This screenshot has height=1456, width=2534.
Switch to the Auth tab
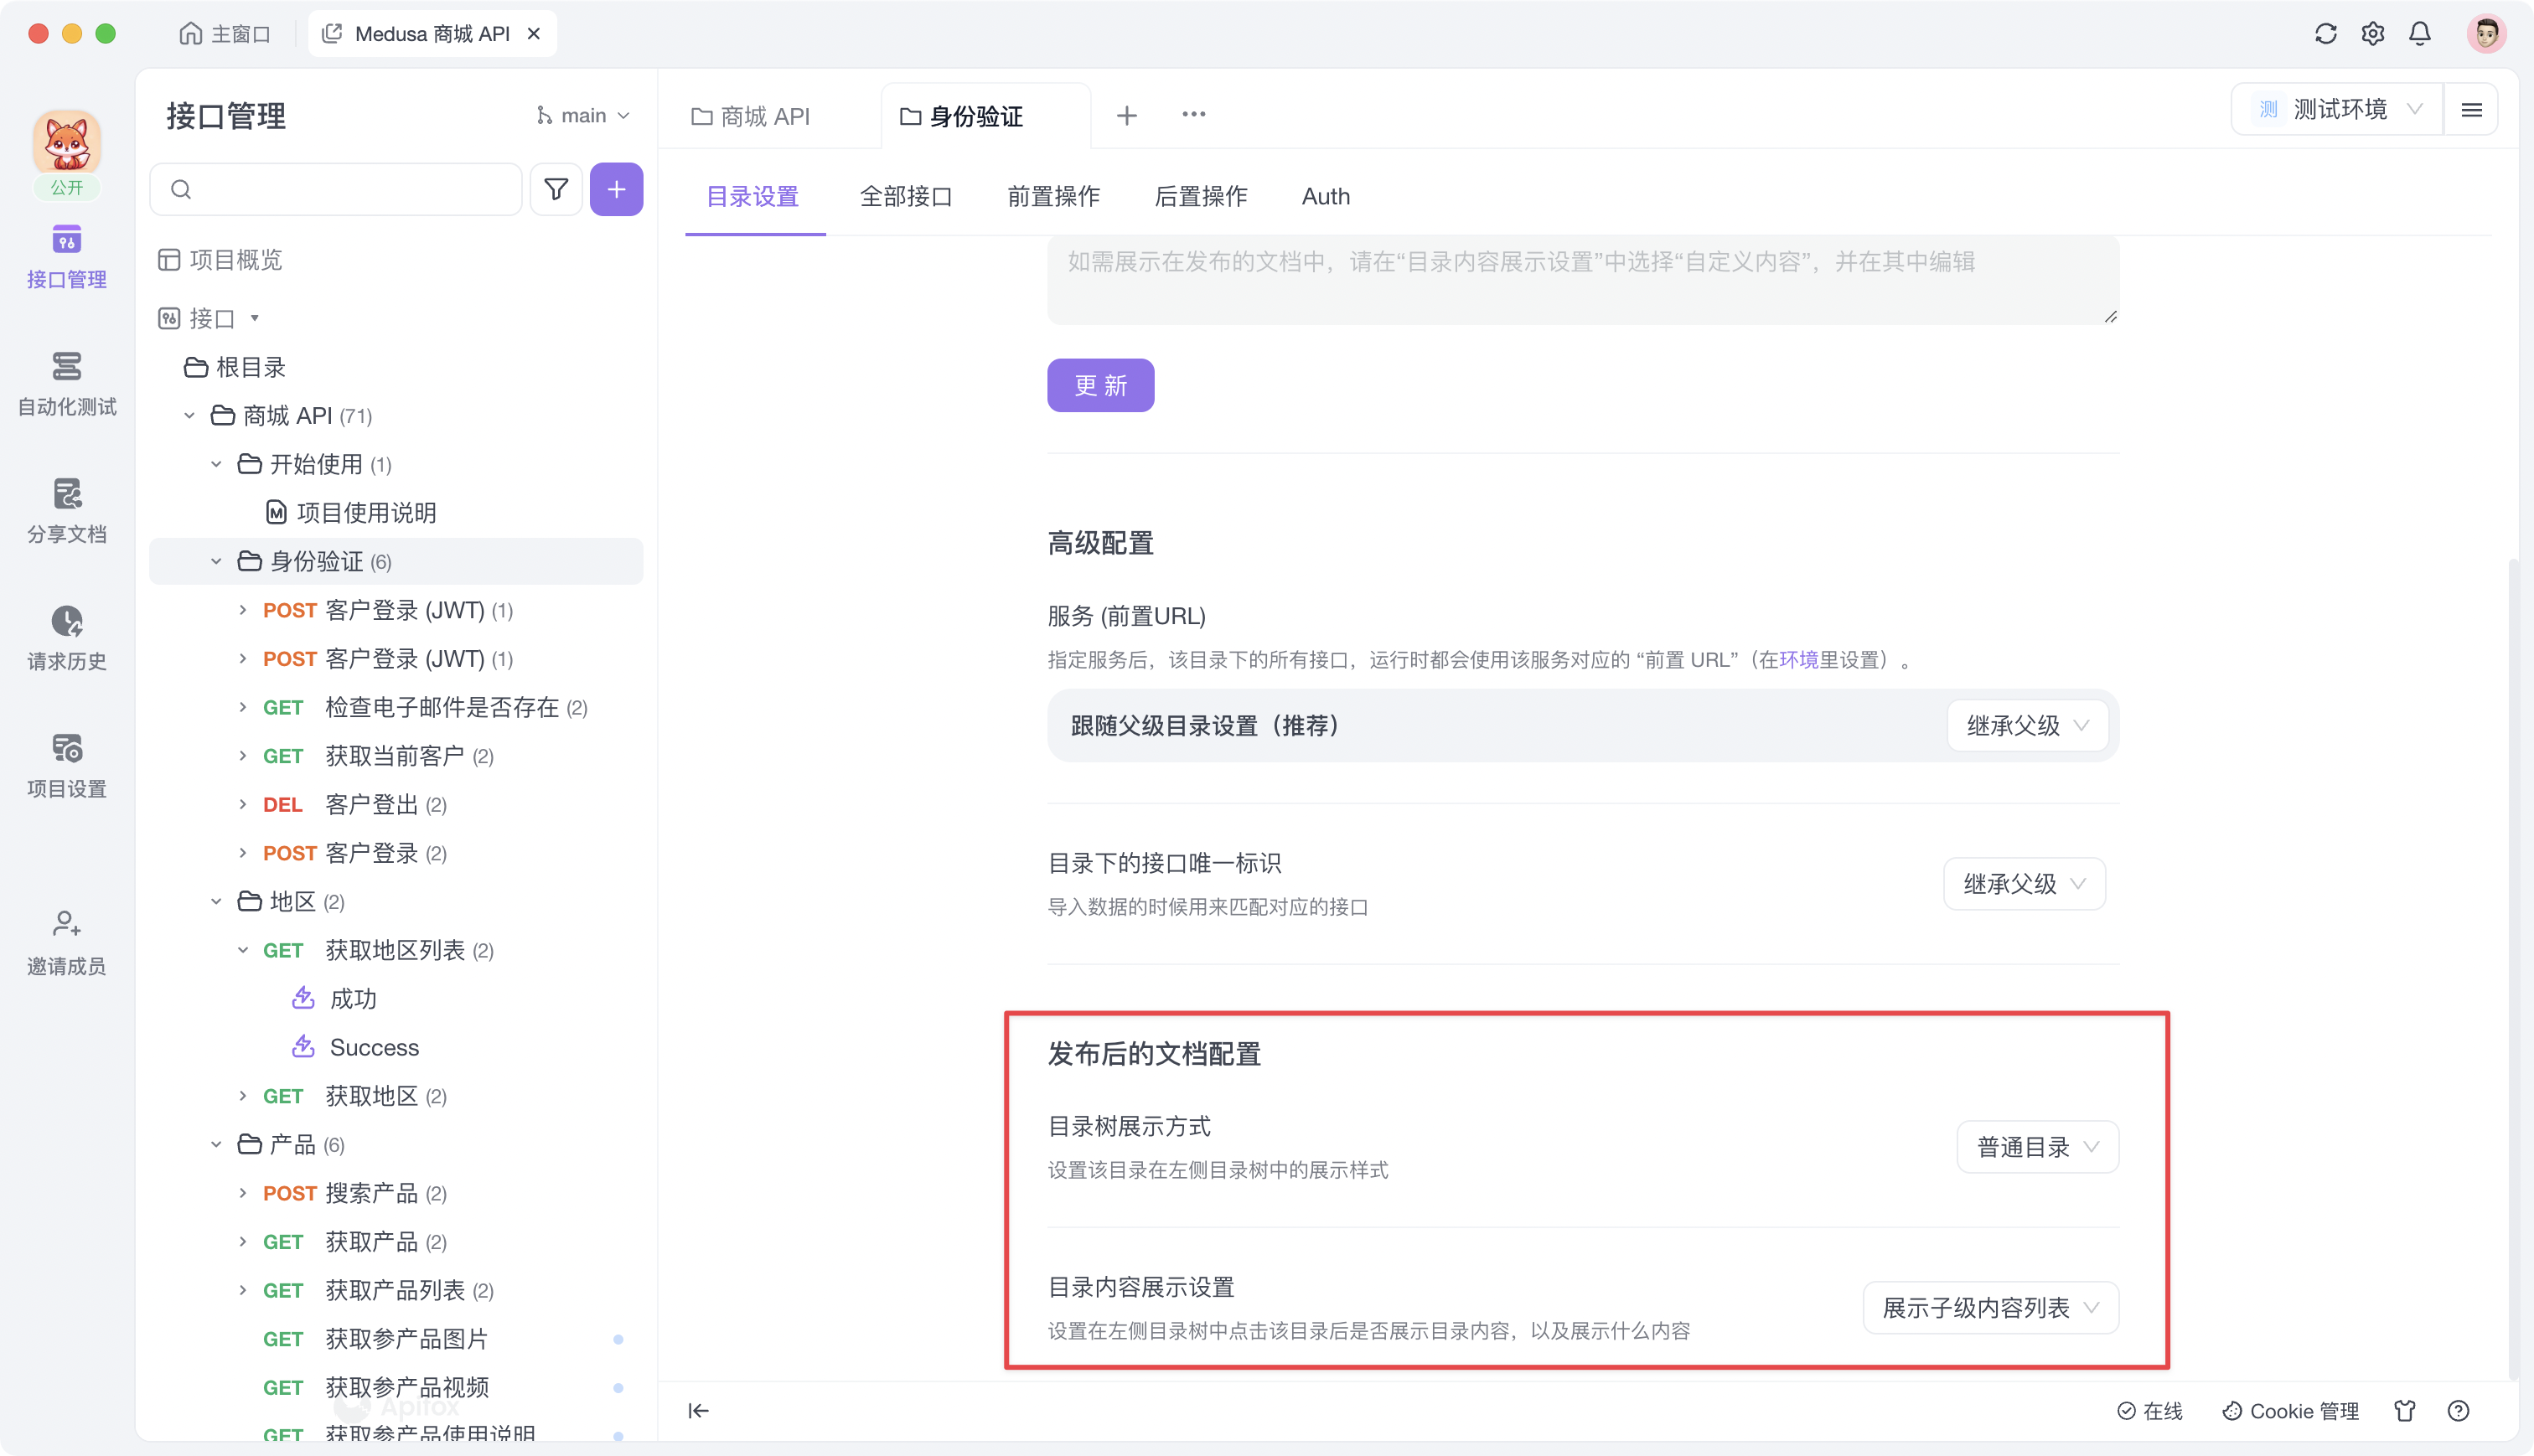[x=1325, y=196]
